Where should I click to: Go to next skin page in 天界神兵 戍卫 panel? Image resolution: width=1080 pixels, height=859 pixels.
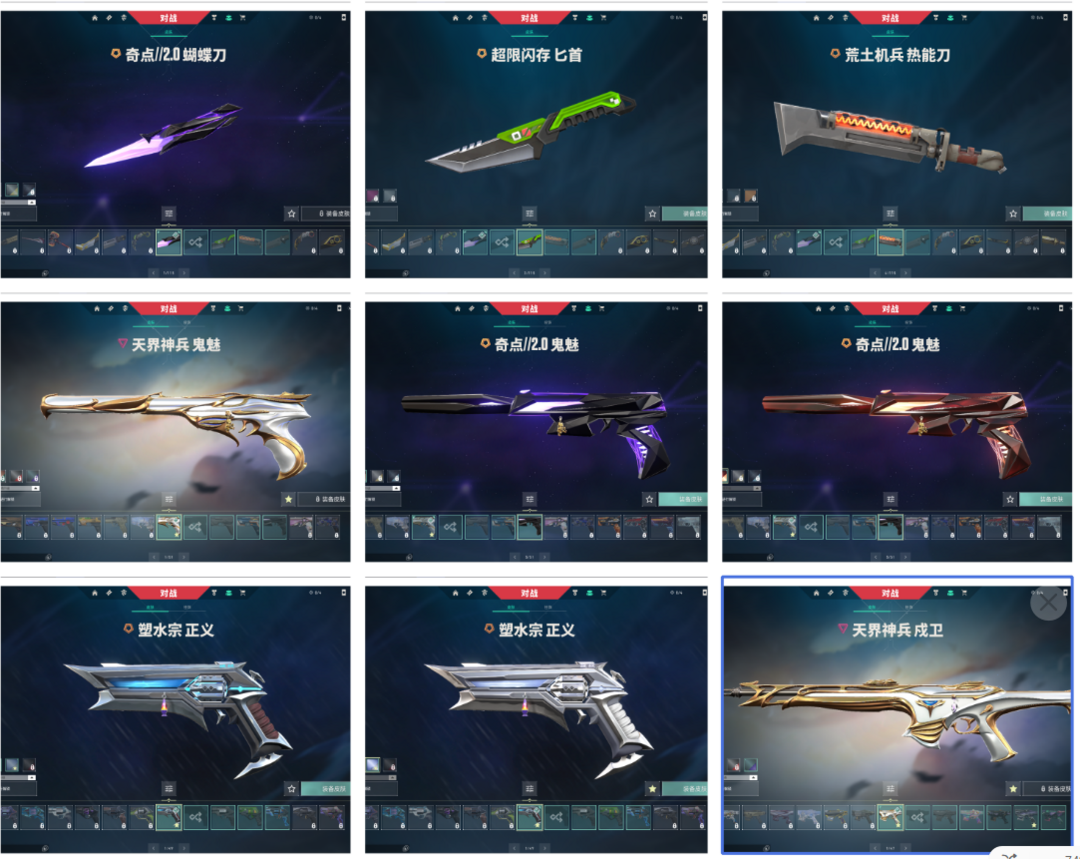(905, 847)
